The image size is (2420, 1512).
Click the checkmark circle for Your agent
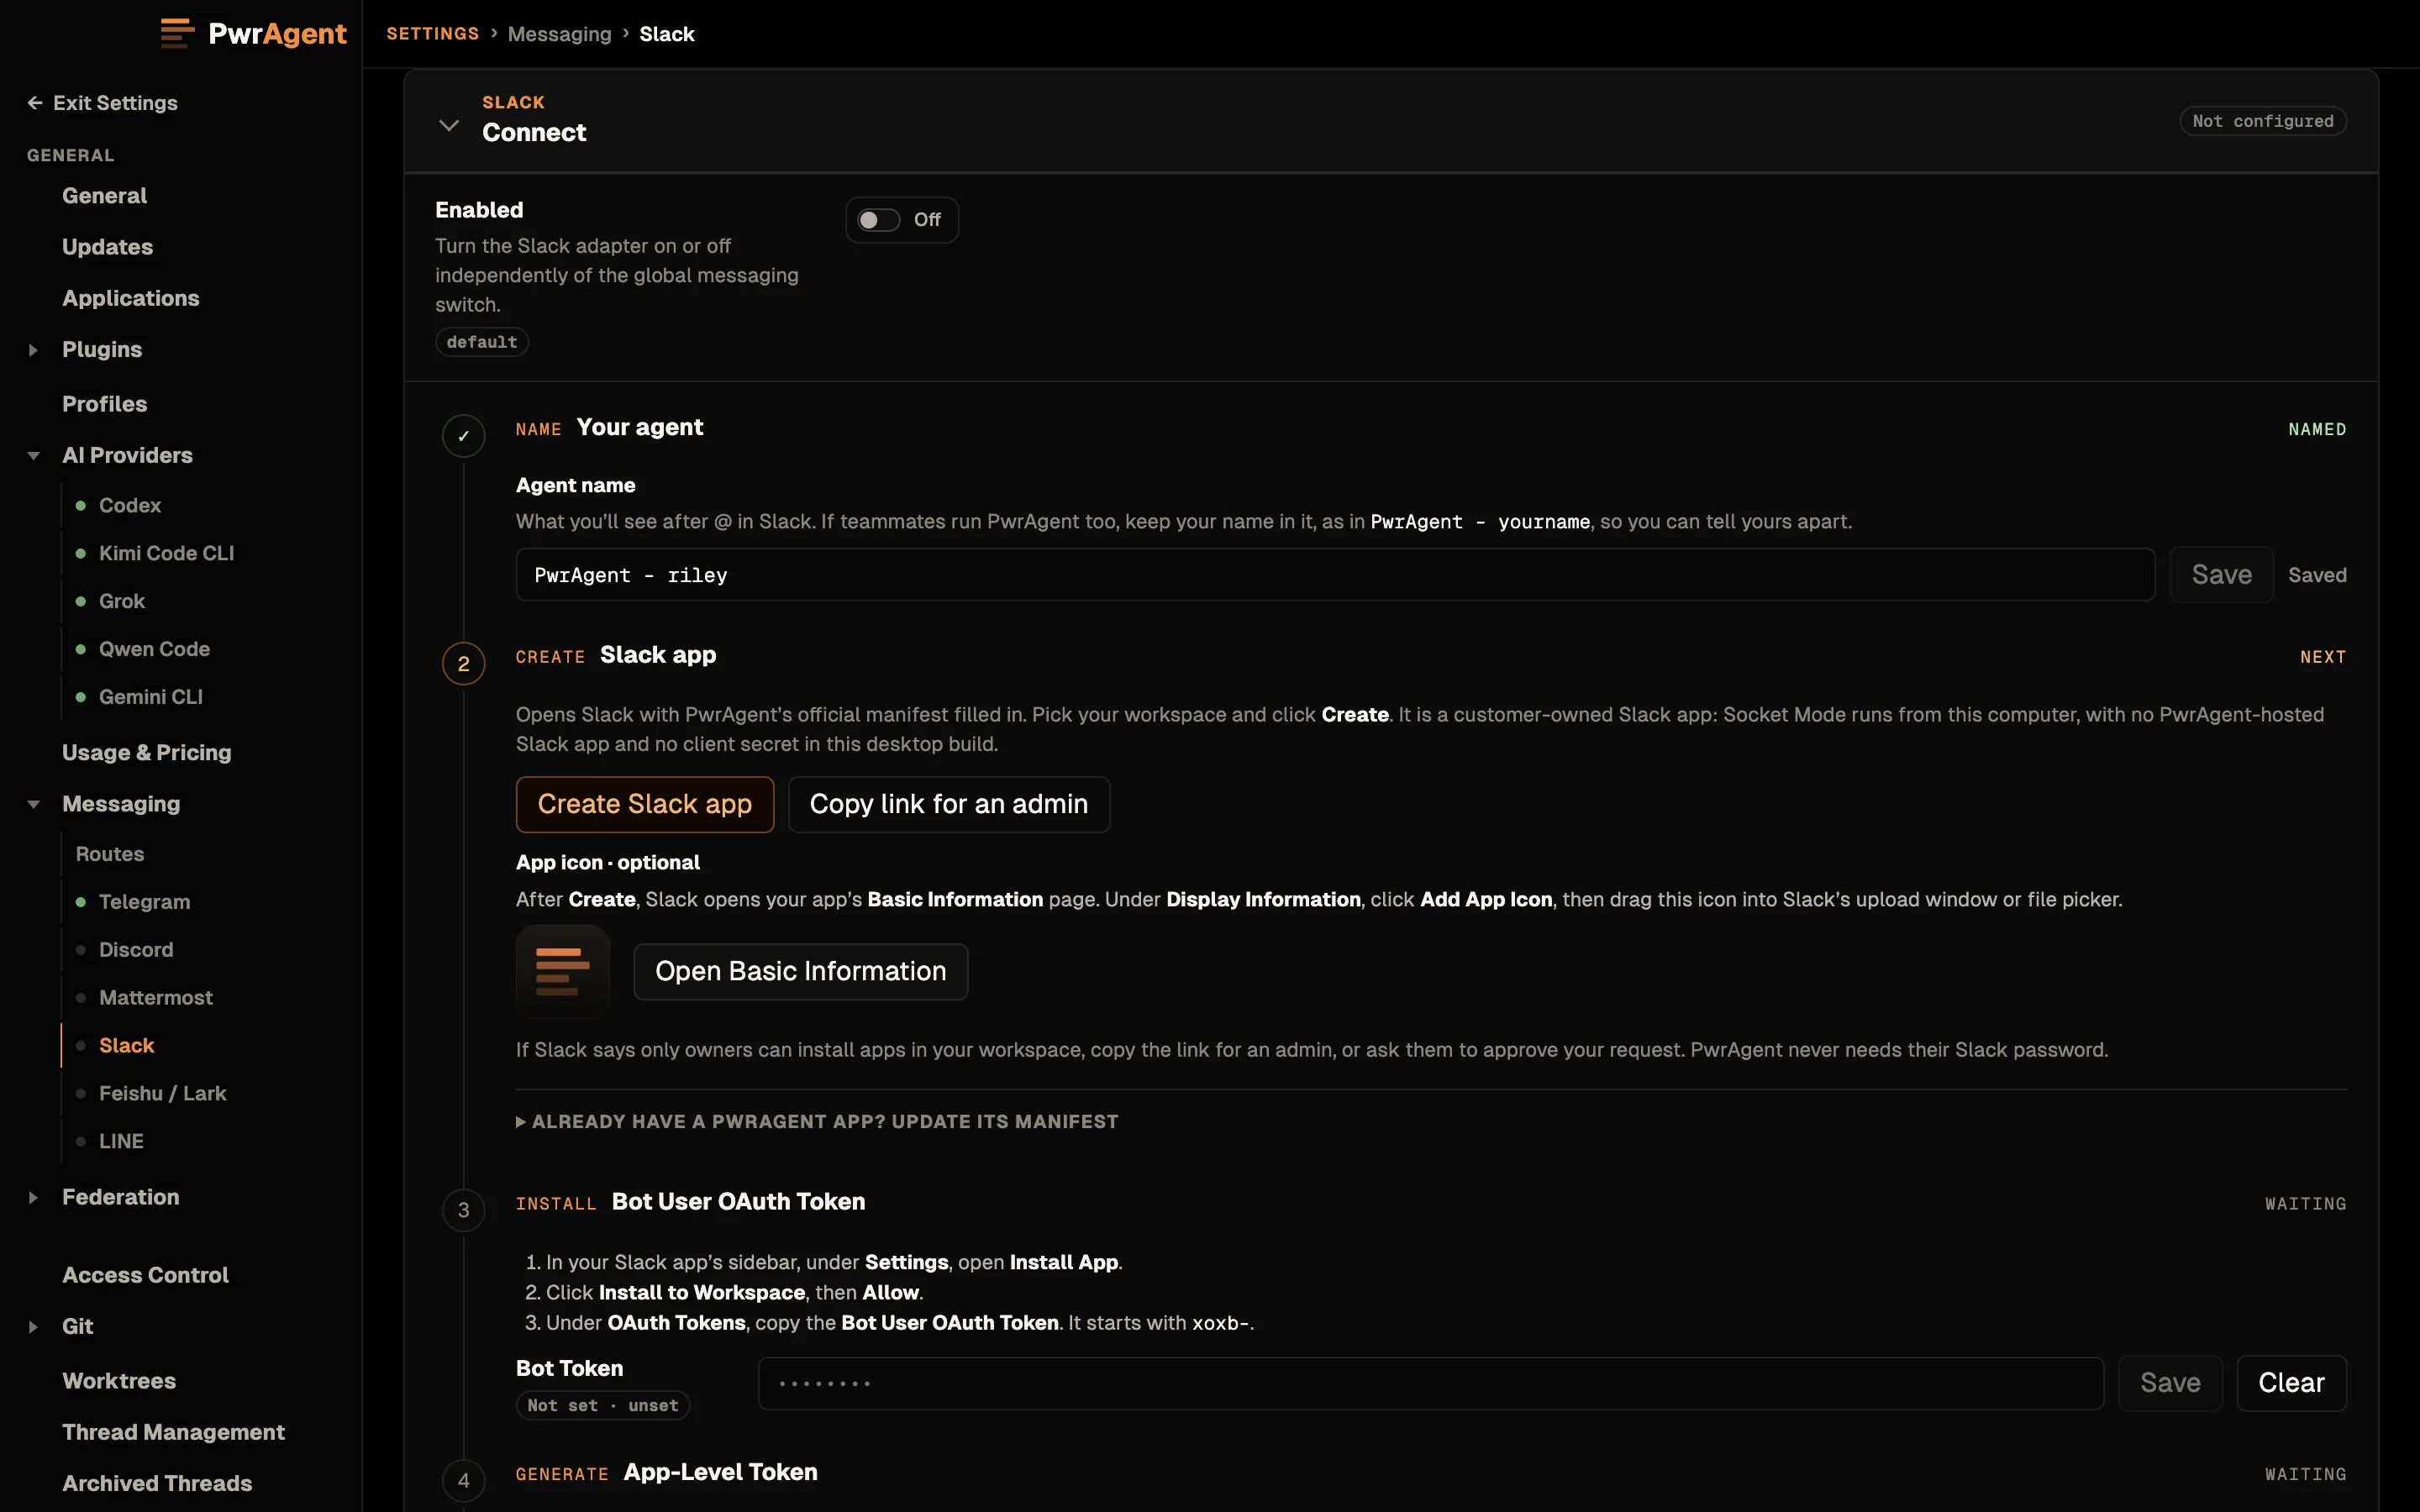click(x=464, y=436)
